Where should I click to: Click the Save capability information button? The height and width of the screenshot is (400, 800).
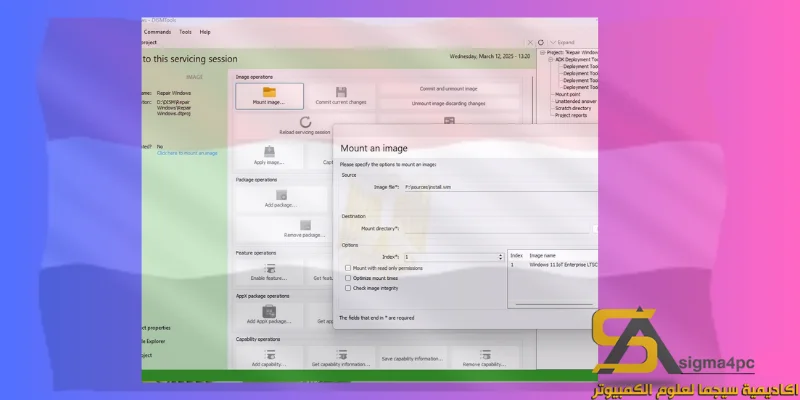click(413, 358)
